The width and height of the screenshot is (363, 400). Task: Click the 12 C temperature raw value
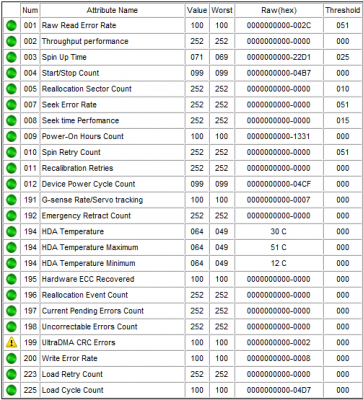(x=278, y=263)
